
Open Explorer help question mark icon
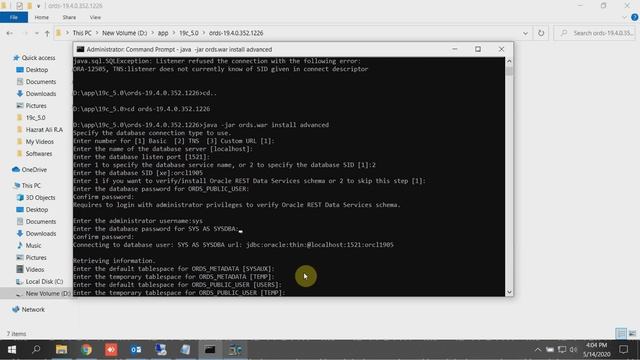[x=635, y=18]
